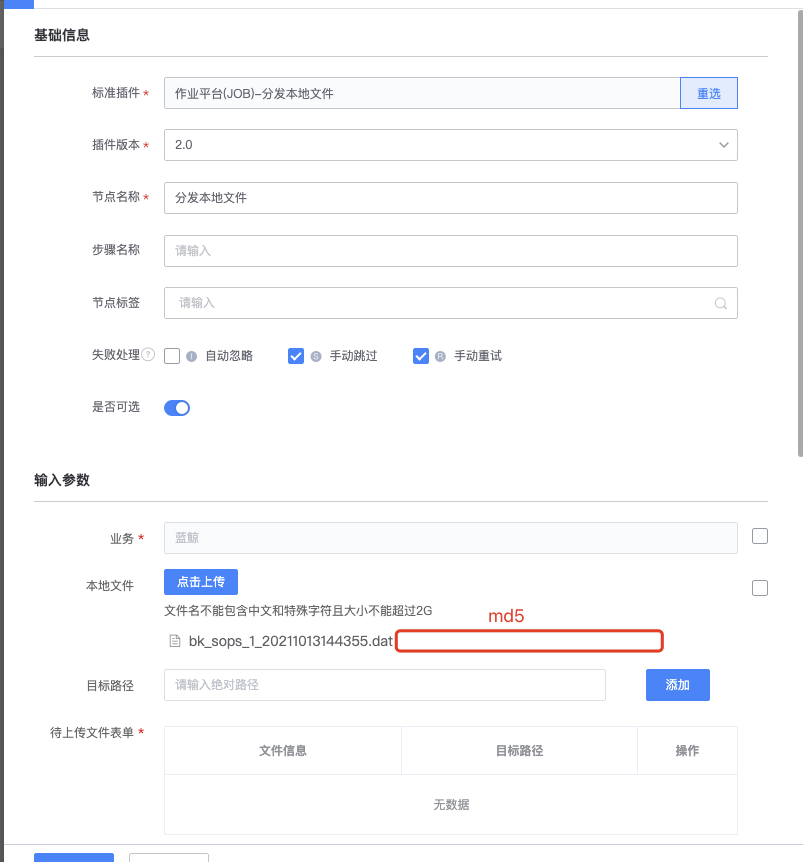Image resolution: width=803 pixels, height=862 pixels.
Task: Check the box right of 本地文件 section
Action: 759,587
